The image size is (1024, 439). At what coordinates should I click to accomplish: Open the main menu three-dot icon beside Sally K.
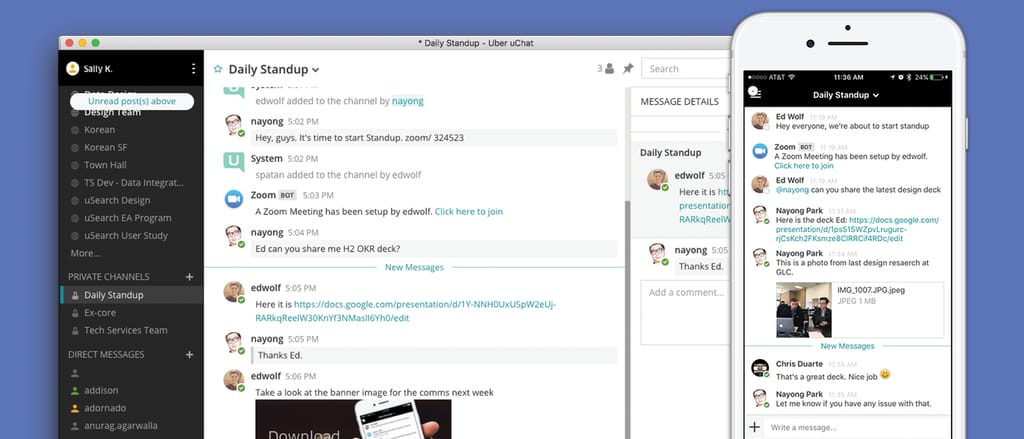193,69
